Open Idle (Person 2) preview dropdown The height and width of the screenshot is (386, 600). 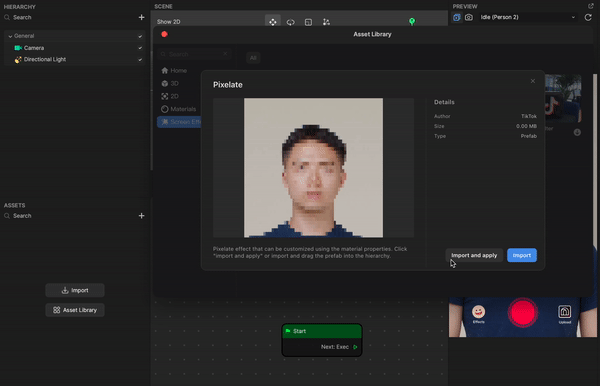[x=527, y=17]
